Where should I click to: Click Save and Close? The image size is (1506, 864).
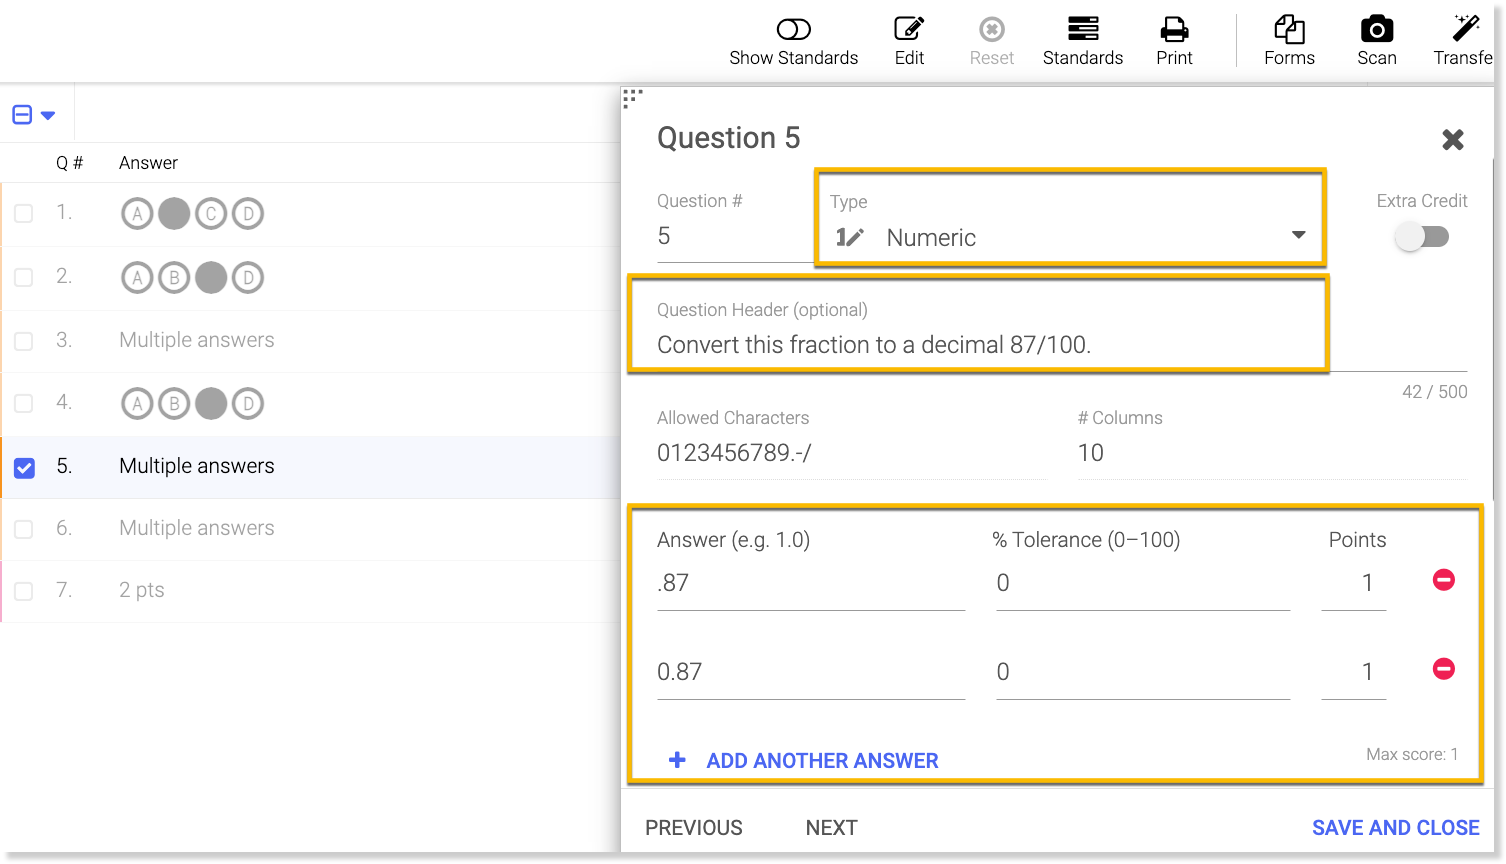pyautogui.click(x=1395, y=828)
